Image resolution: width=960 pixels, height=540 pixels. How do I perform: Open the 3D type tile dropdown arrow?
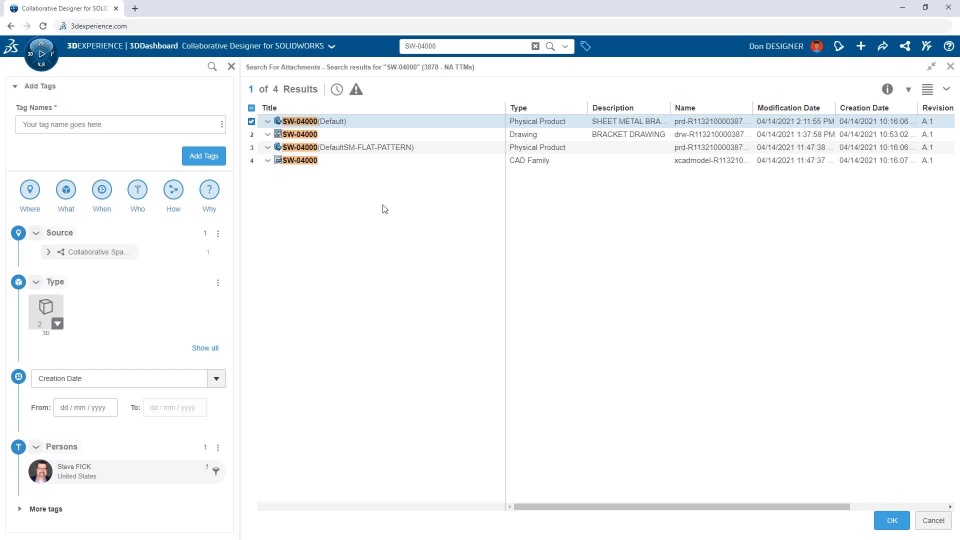(57, 323)
